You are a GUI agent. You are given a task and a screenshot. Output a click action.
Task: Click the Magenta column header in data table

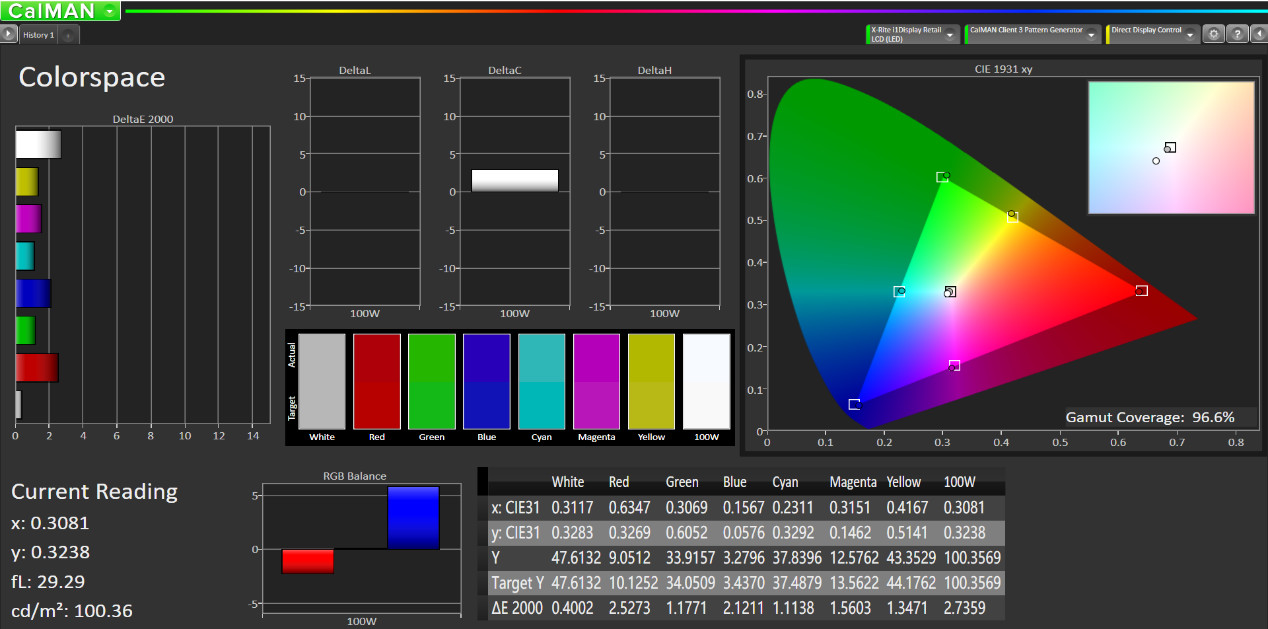pos(853,482)
